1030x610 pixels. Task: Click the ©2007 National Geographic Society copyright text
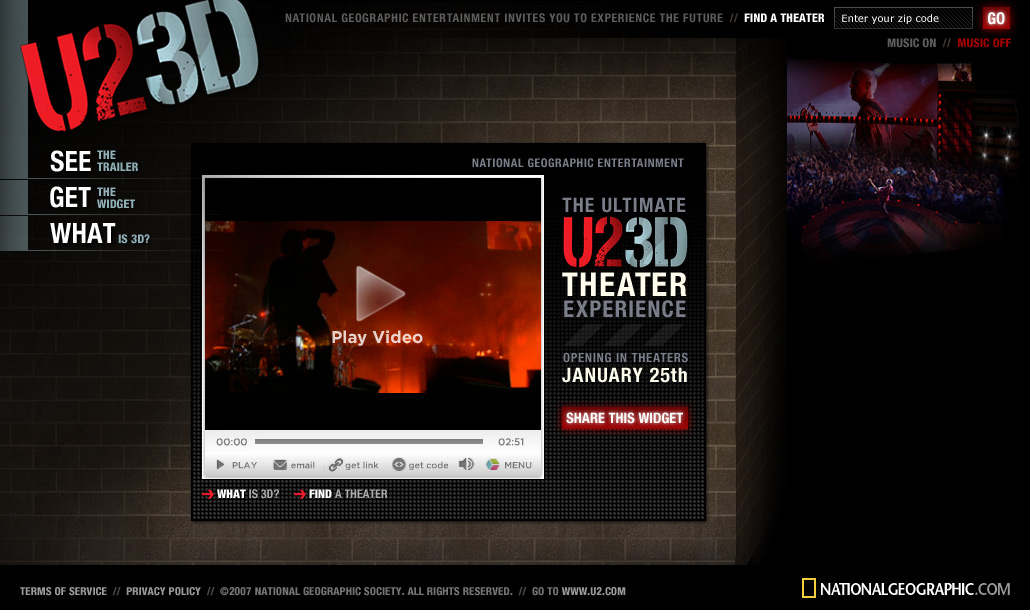point(366,591)
